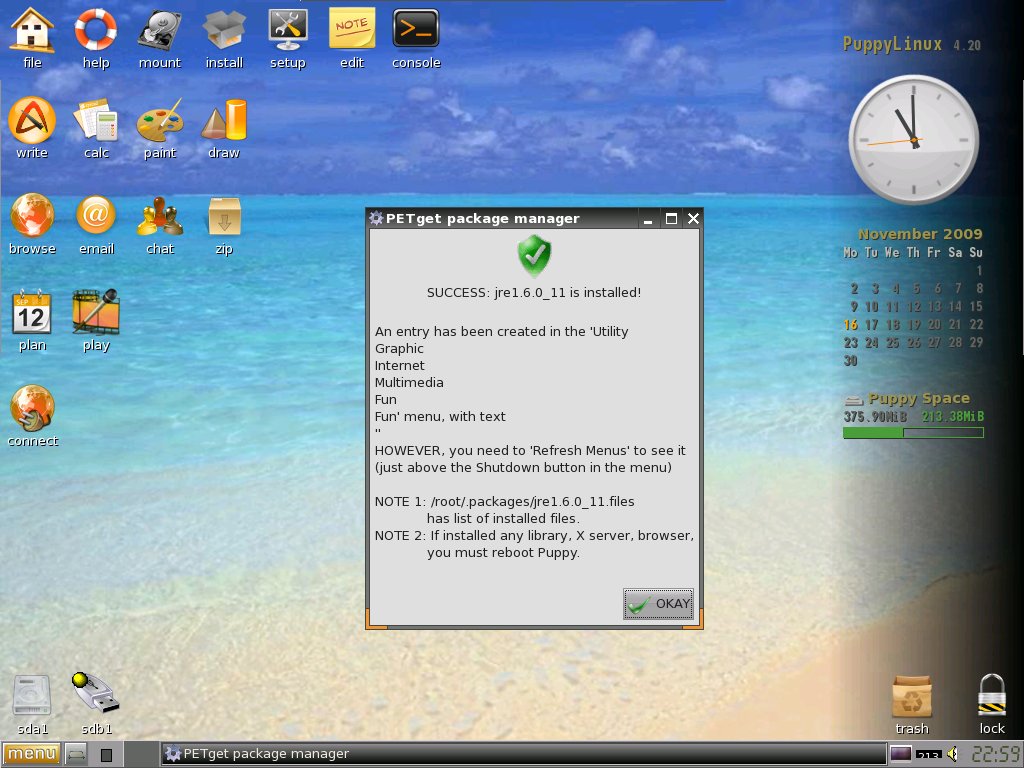Launch the play media icon

96,312
